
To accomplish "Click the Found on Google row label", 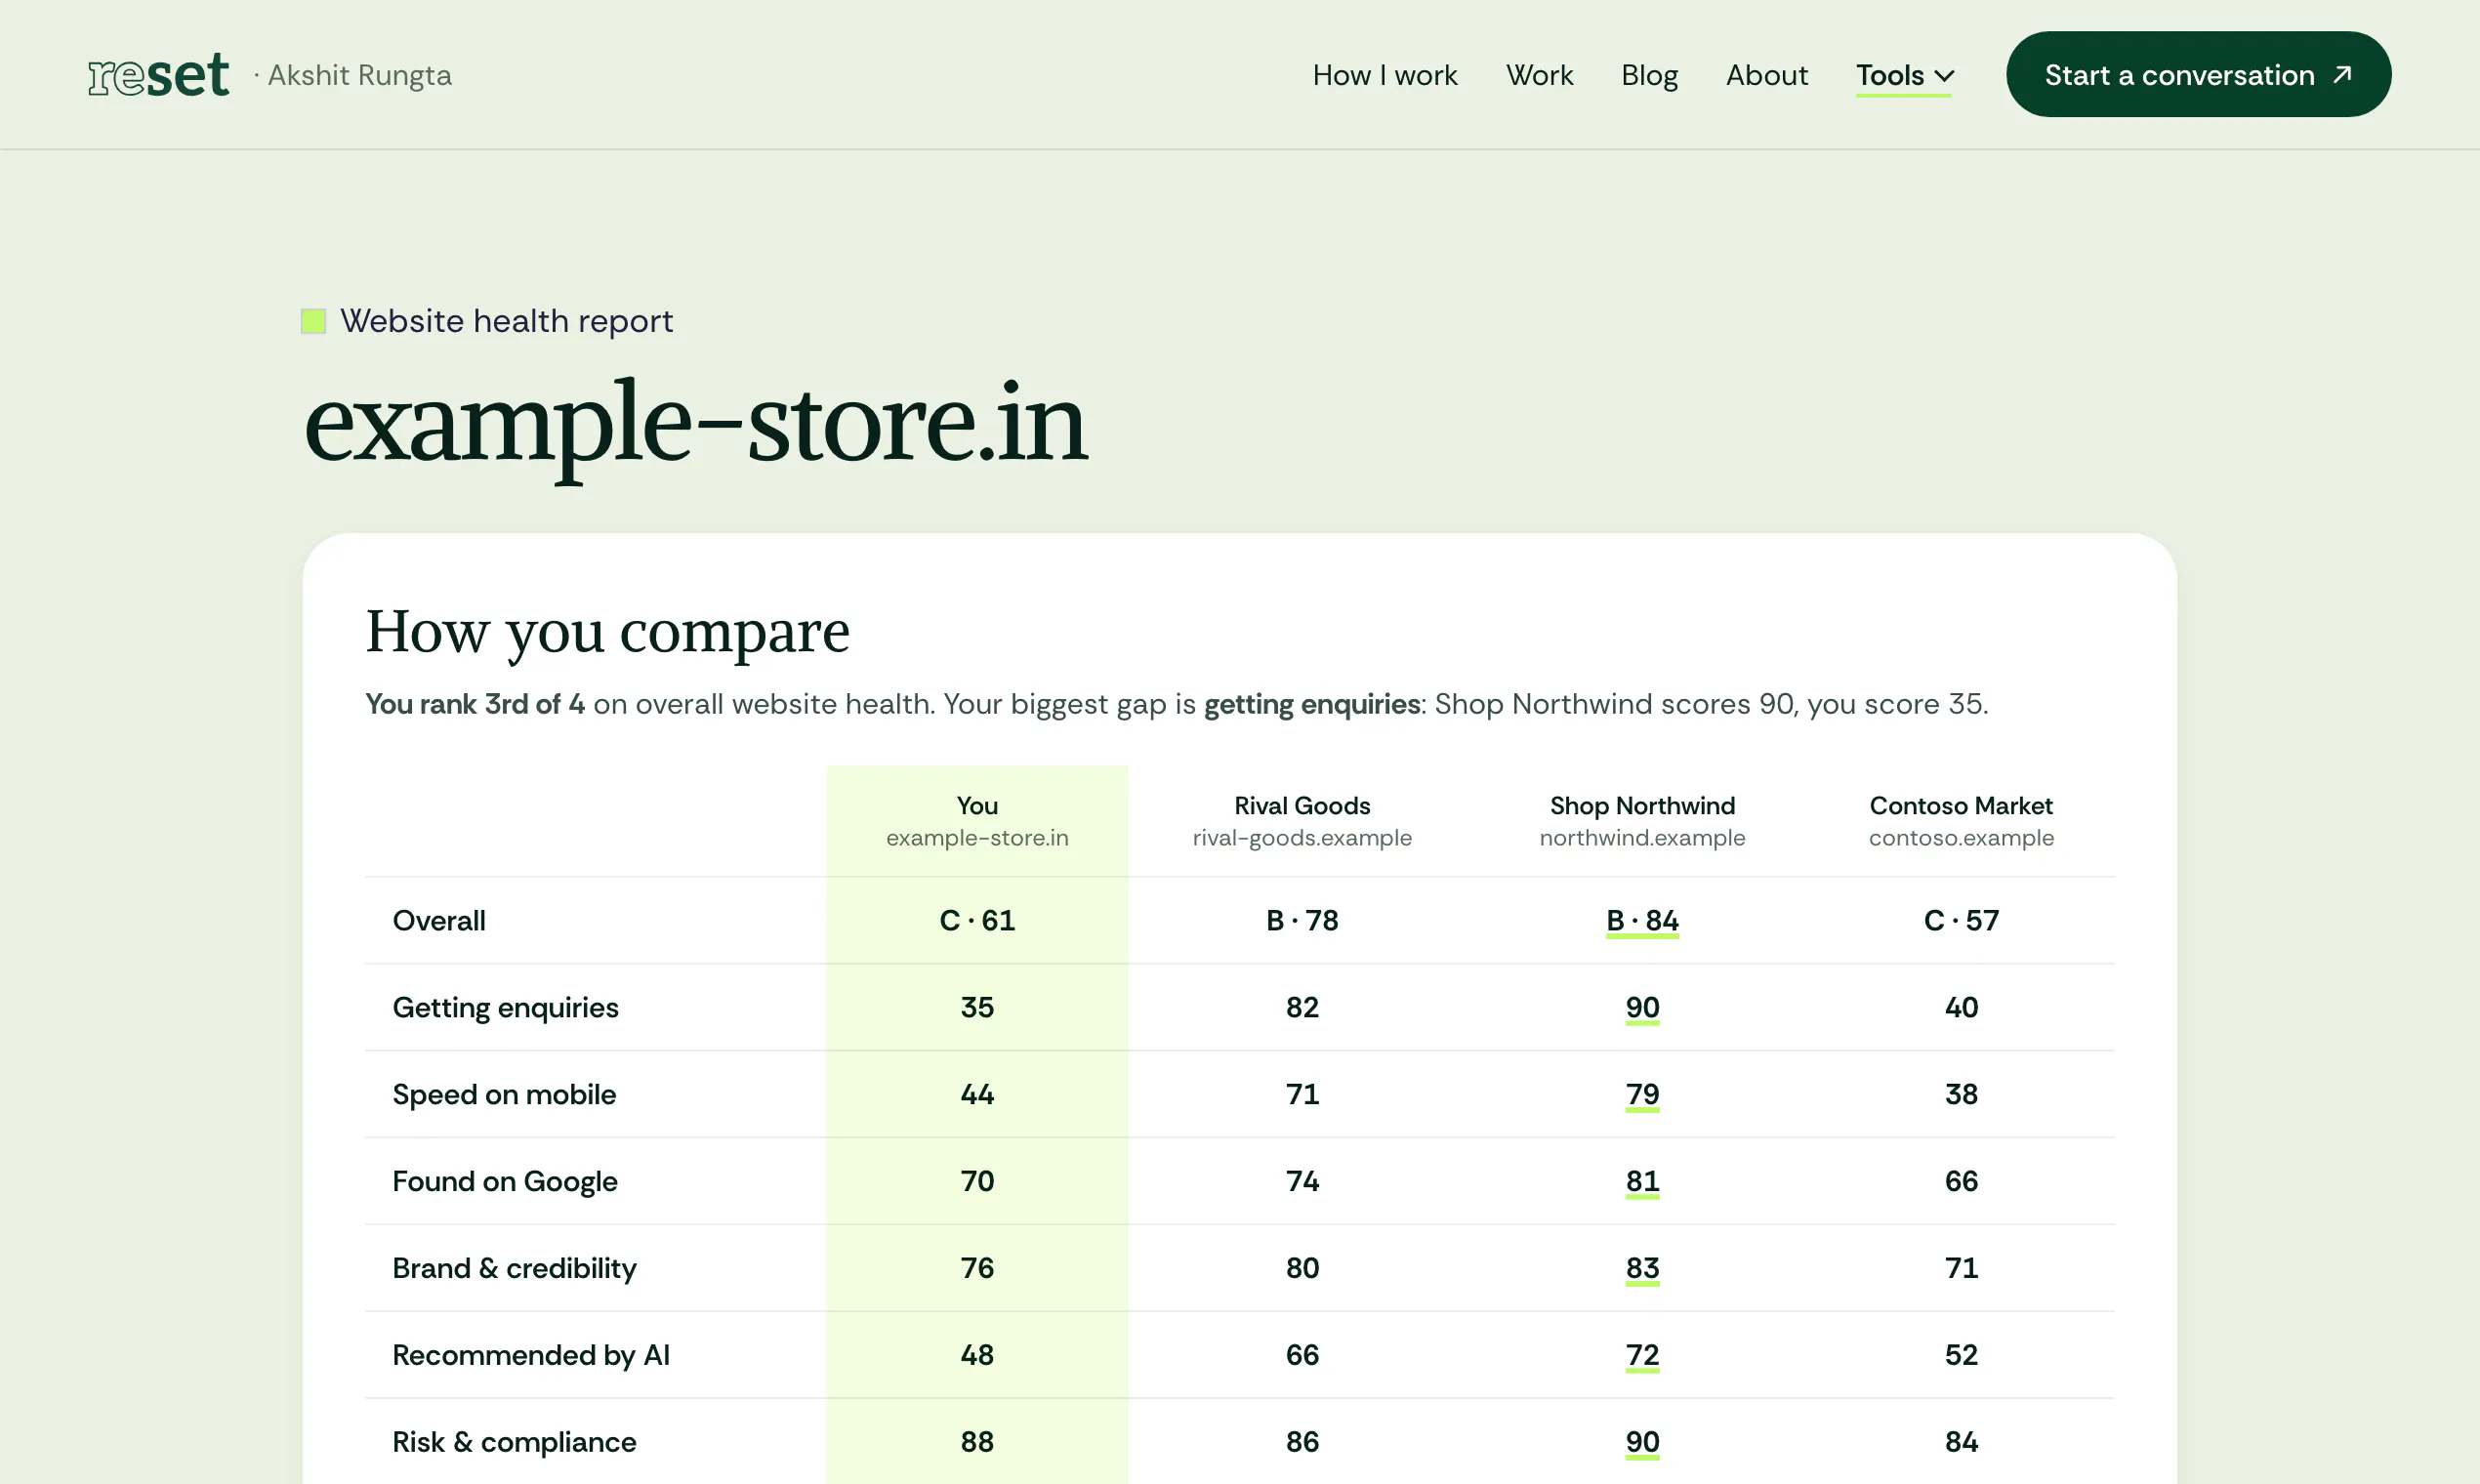I will pyautogui.click(x=505, y=1181).
